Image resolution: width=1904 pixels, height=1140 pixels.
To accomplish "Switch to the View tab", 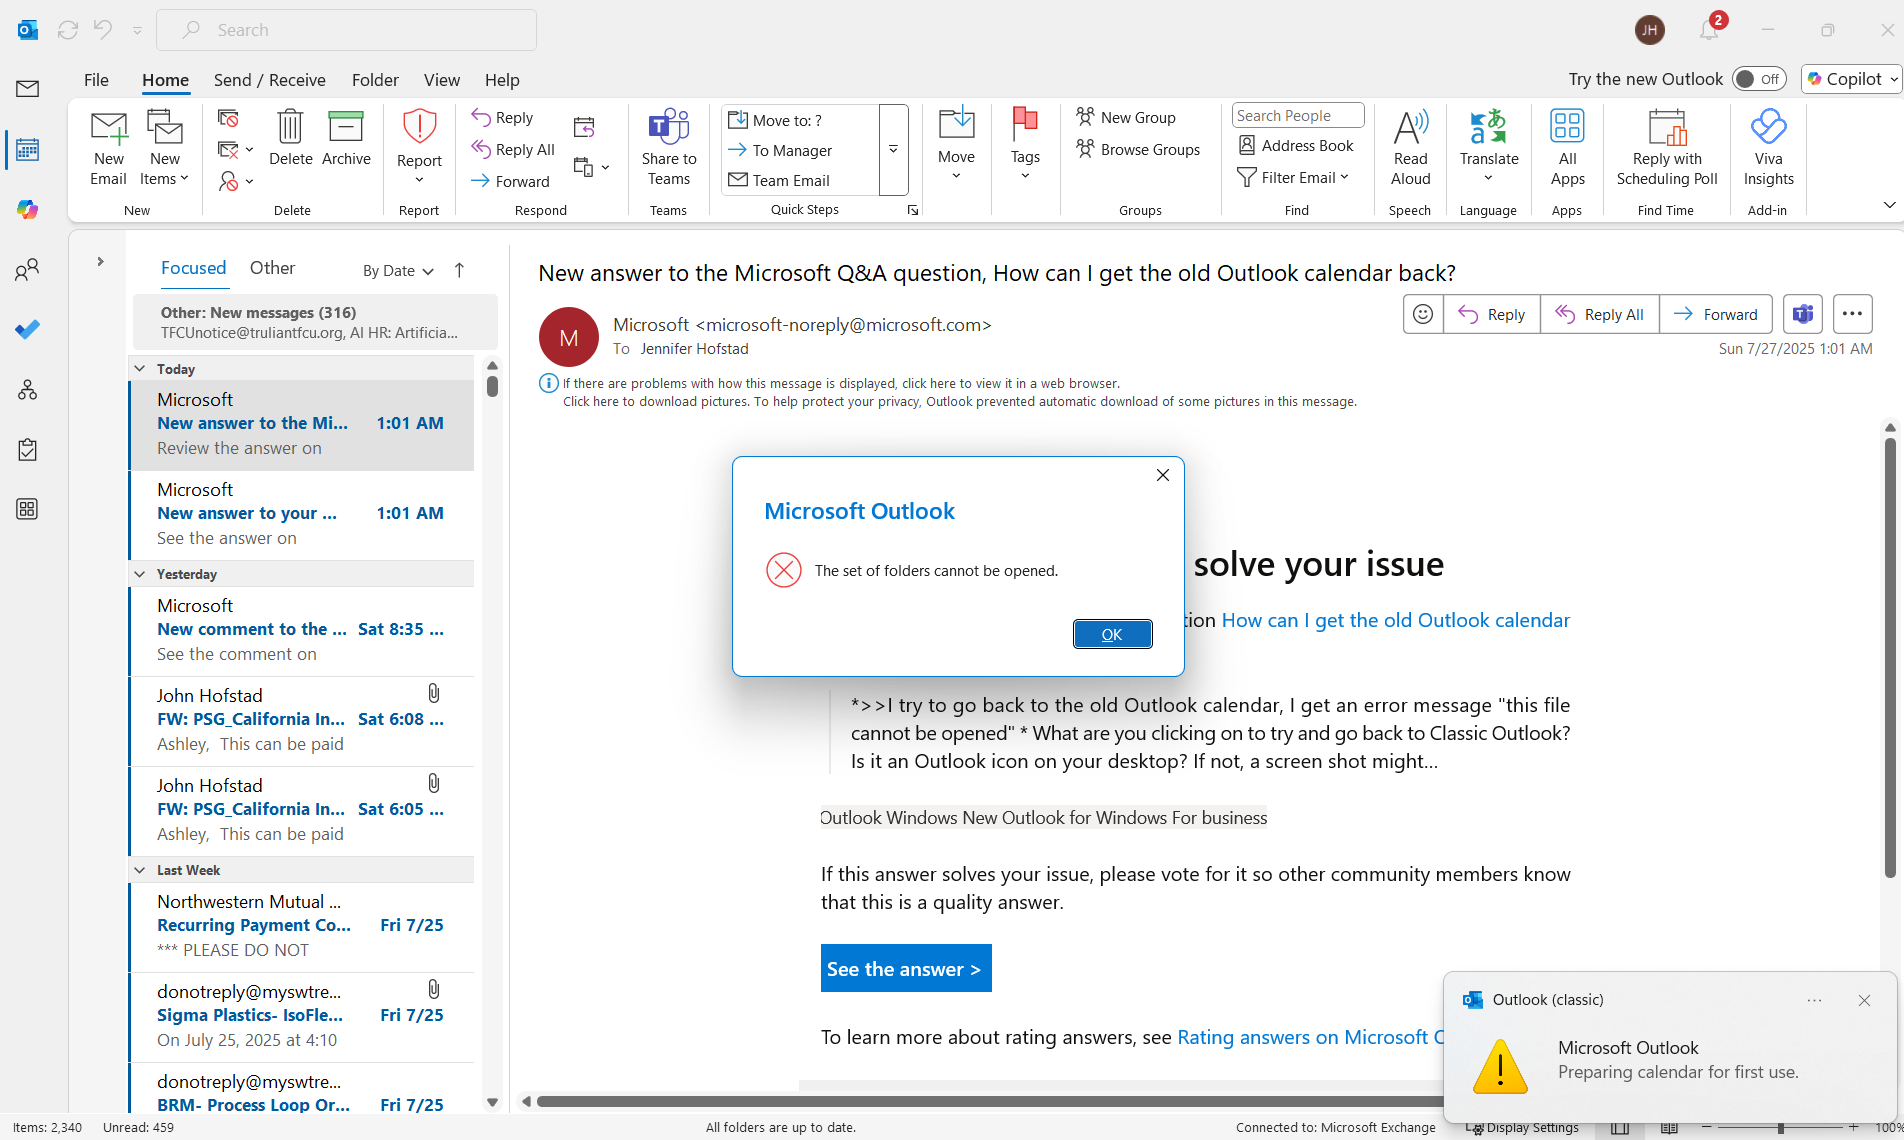I will coord(441,80).
